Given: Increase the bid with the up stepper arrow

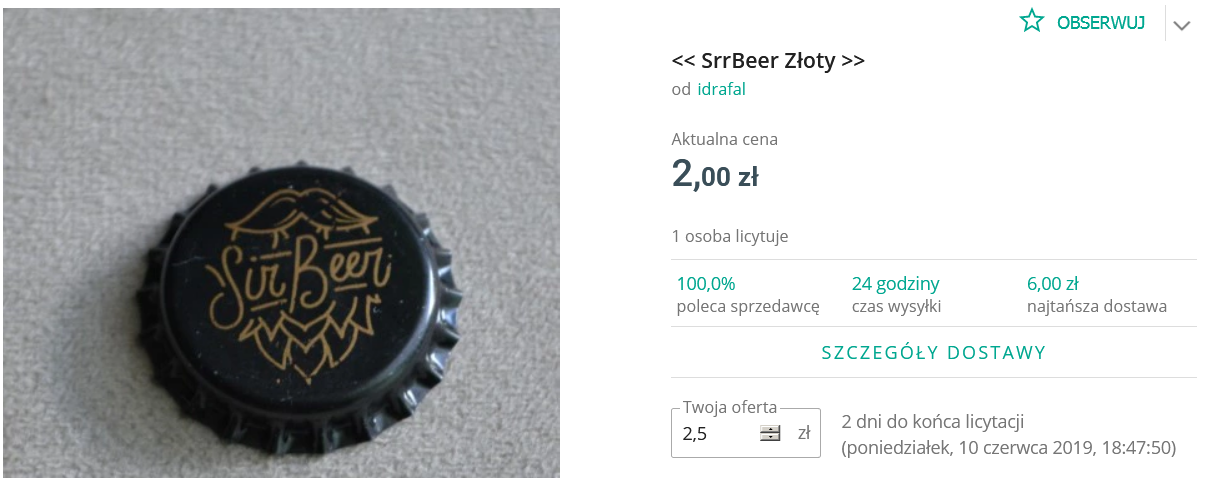Looking at the screenshot, I should (x=770, y=429).
